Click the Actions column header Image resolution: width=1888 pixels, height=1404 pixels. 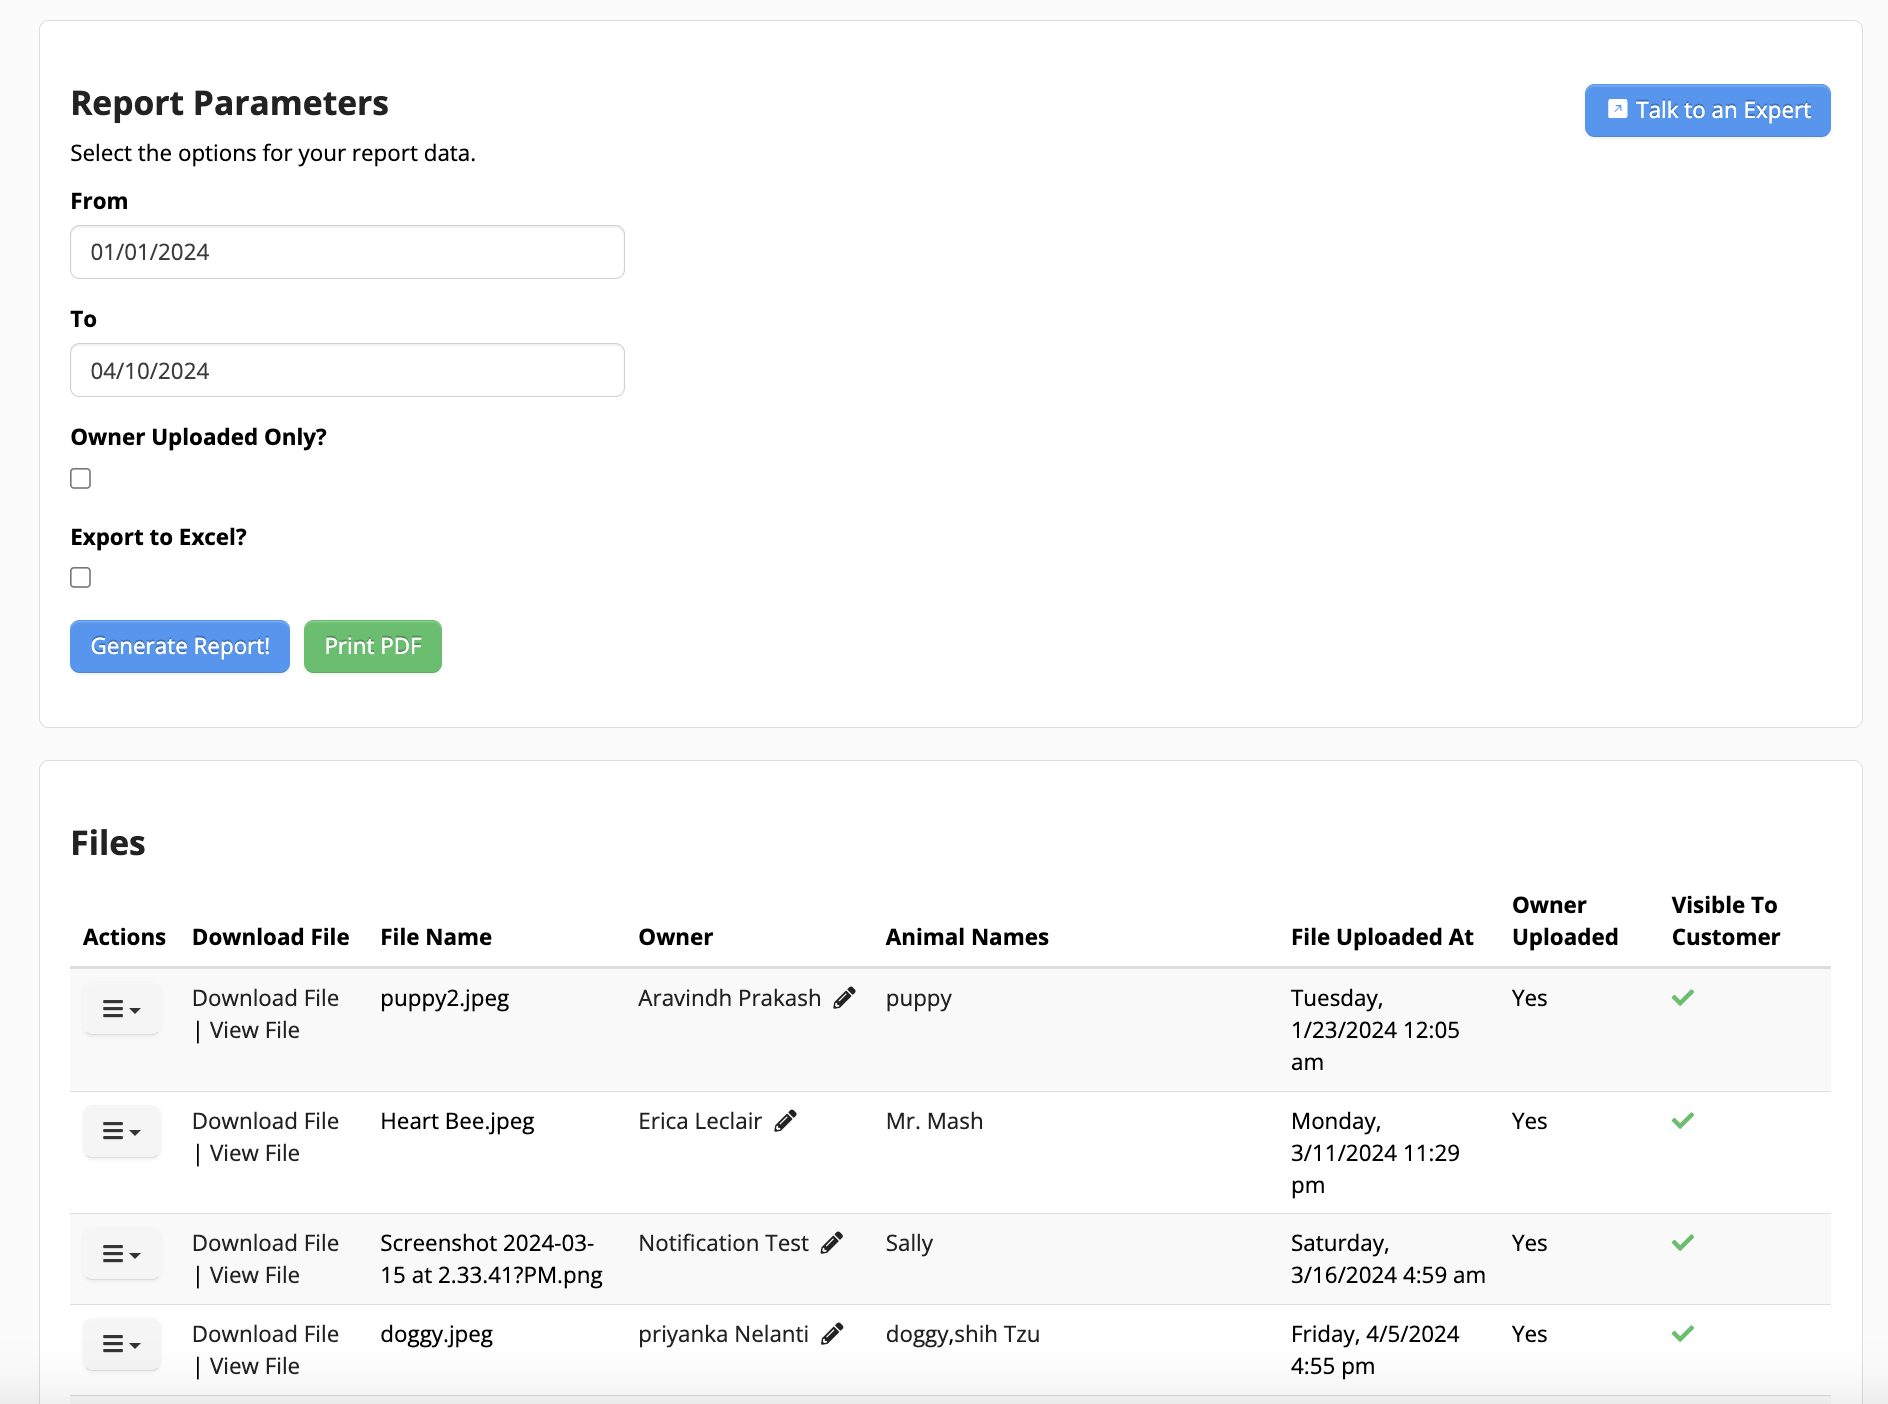point(124,937)
